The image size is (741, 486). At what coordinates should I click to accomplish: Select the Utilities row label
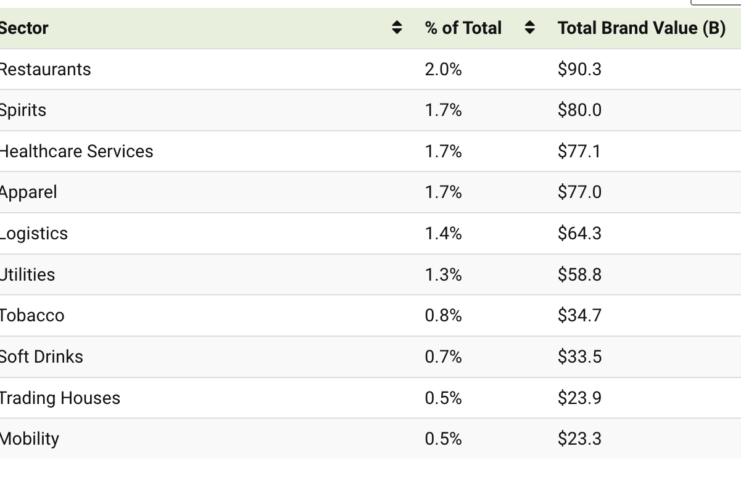coord(28,274)
